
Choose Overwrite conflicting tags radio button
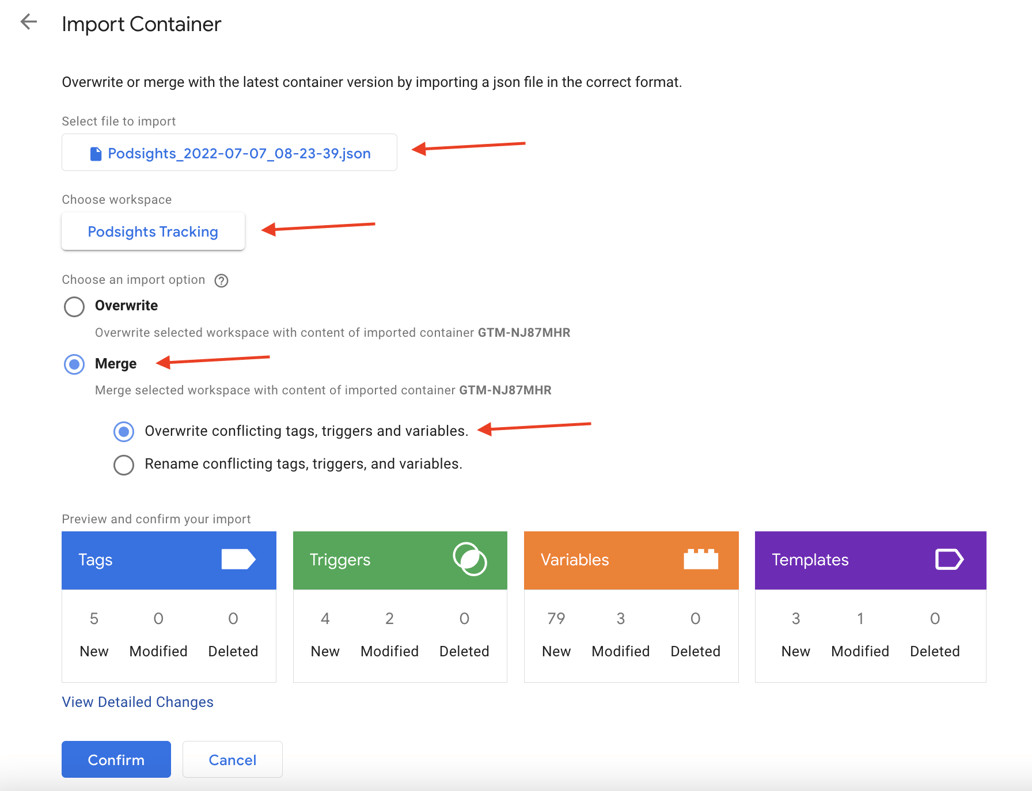[x=124, y=432]
